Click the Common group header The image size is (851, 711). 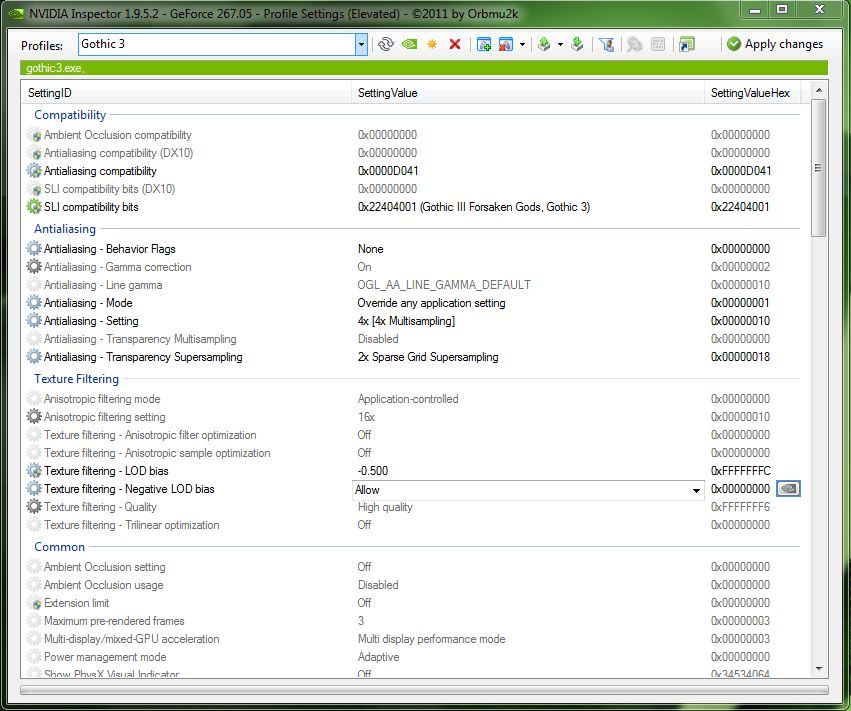coord(59,547)
